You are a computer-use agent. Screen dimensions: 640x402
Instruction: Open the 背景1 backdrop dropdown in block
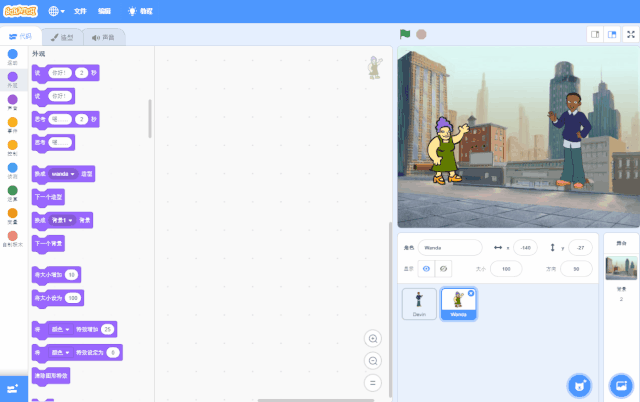point(62,220)
